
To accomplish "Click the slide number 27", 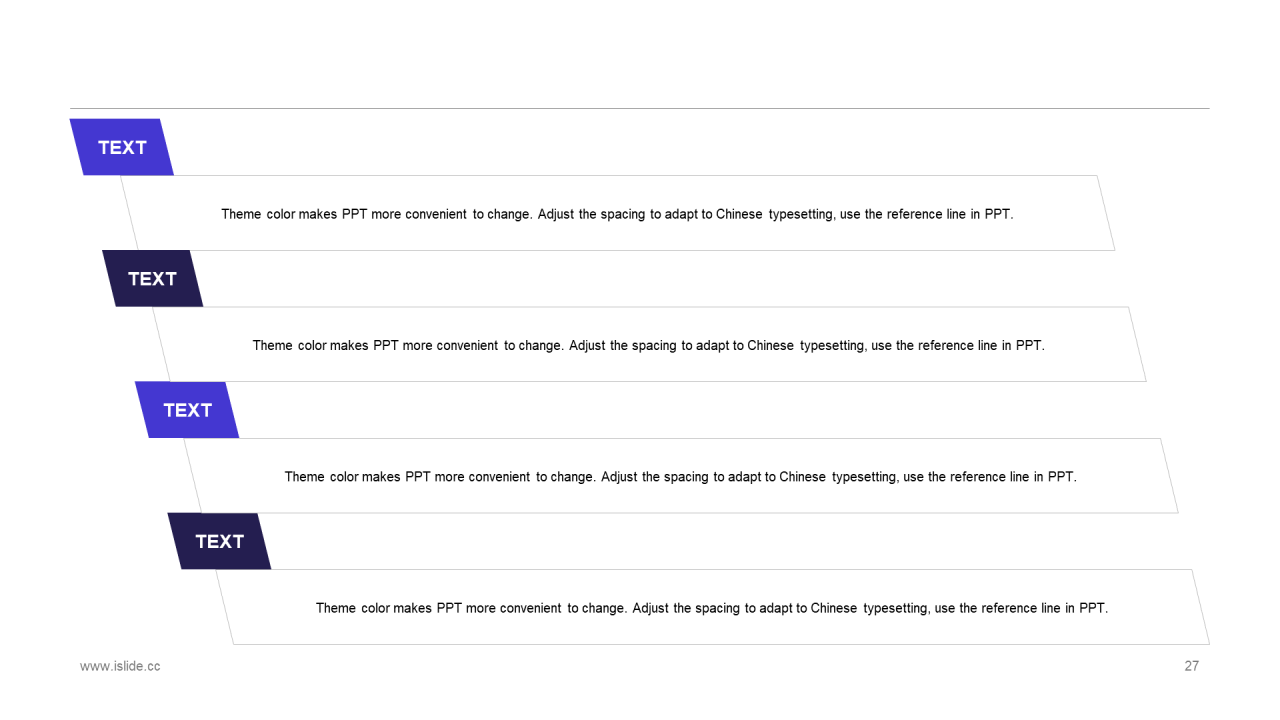I will pyautogui.click(x=1191, y=666).
